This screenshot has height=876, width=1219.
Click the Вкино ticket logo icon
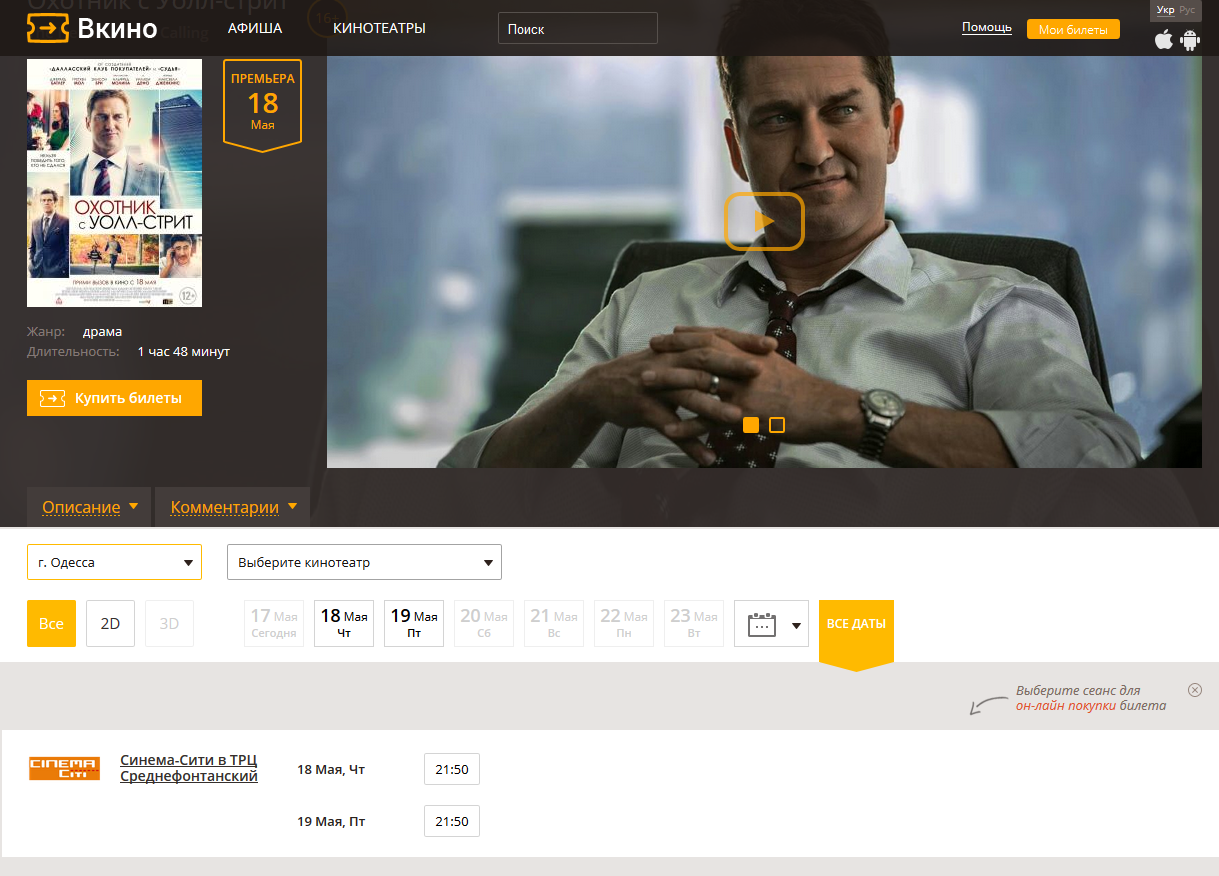pyautogui.click(x=47, y=28)
